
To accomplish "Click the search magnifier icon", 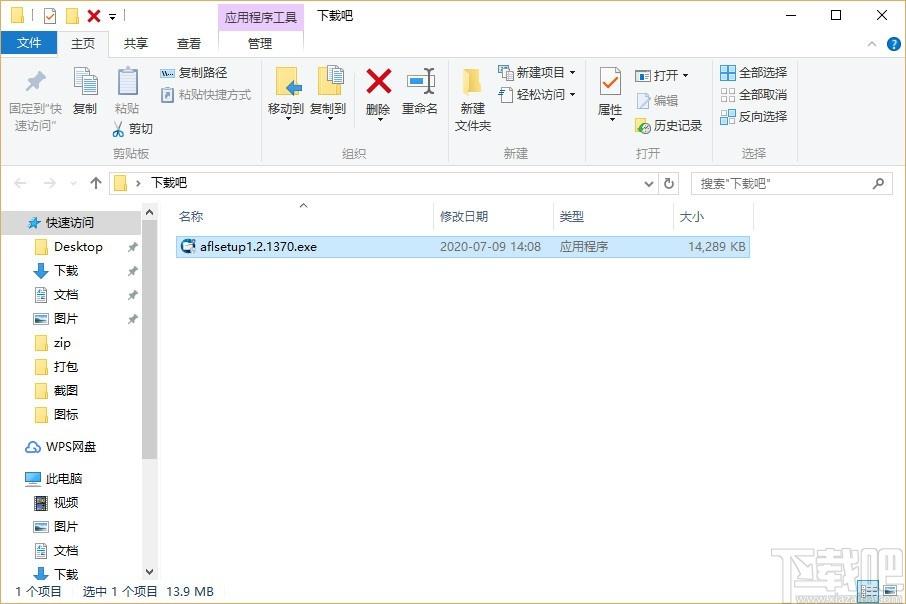I will (x=878, y=184).
